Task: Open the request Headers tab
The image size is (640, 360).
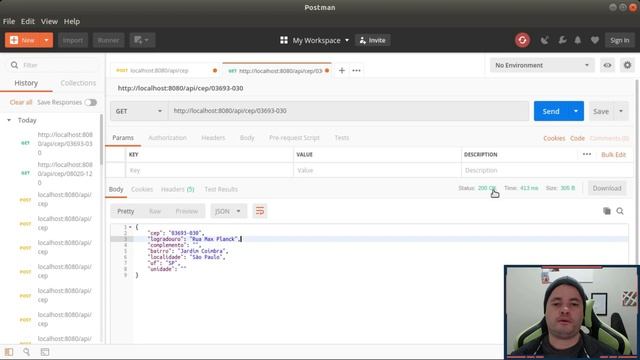Action: coord(213,138)
